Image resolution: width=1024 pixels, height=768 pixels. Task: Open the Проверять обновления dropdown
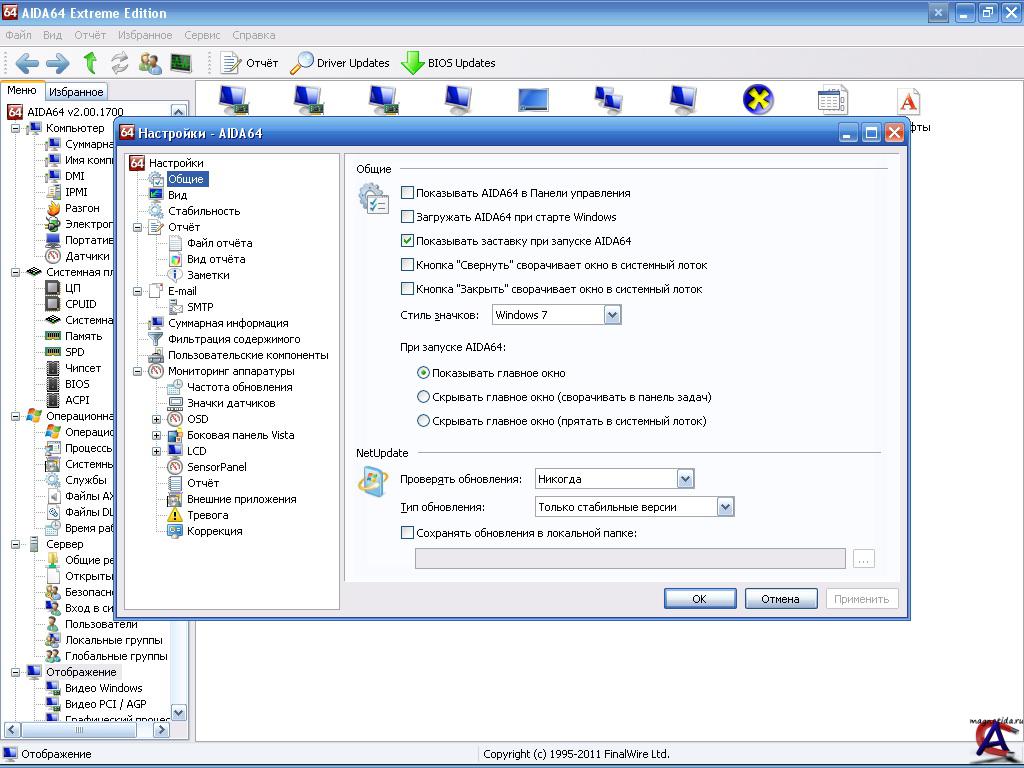tap(685, 479)
